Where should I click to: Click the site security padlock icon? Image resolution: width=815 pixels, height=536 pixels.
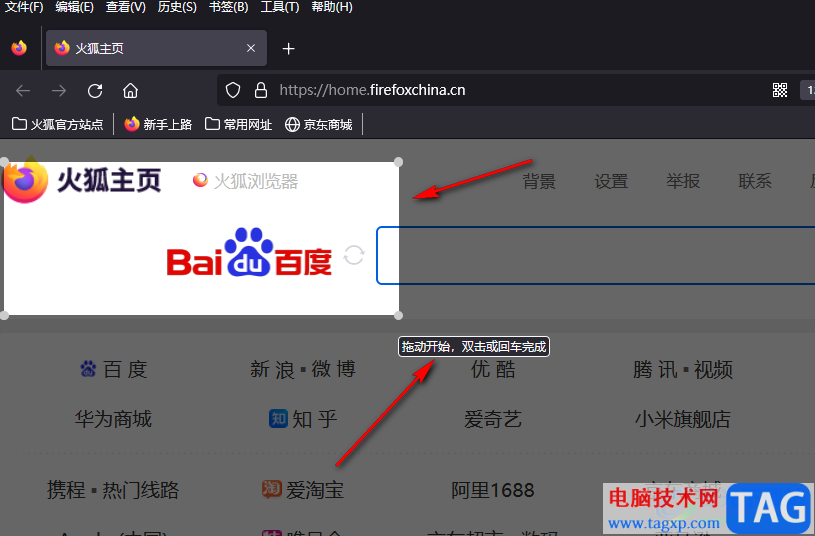(x=260, y=90)
